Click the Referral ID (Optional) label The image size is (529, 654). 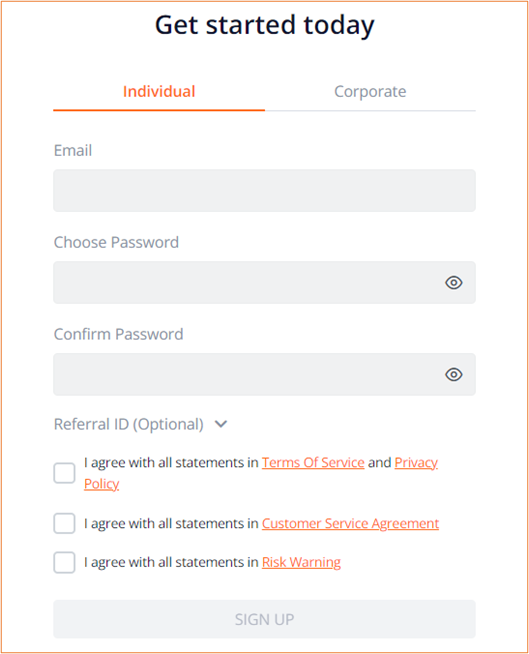click(x=128, y=424)
